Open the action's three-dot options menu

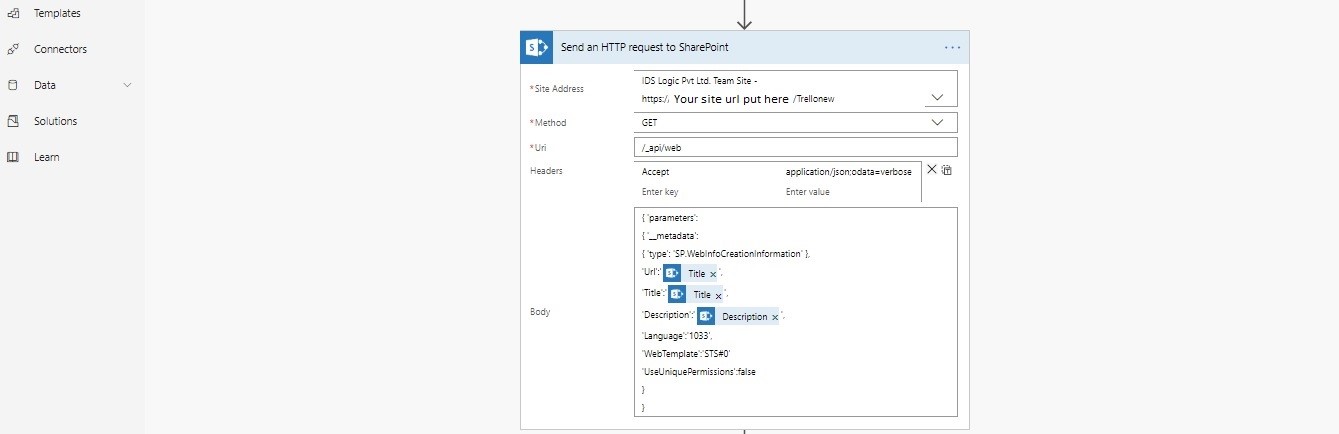952,47
